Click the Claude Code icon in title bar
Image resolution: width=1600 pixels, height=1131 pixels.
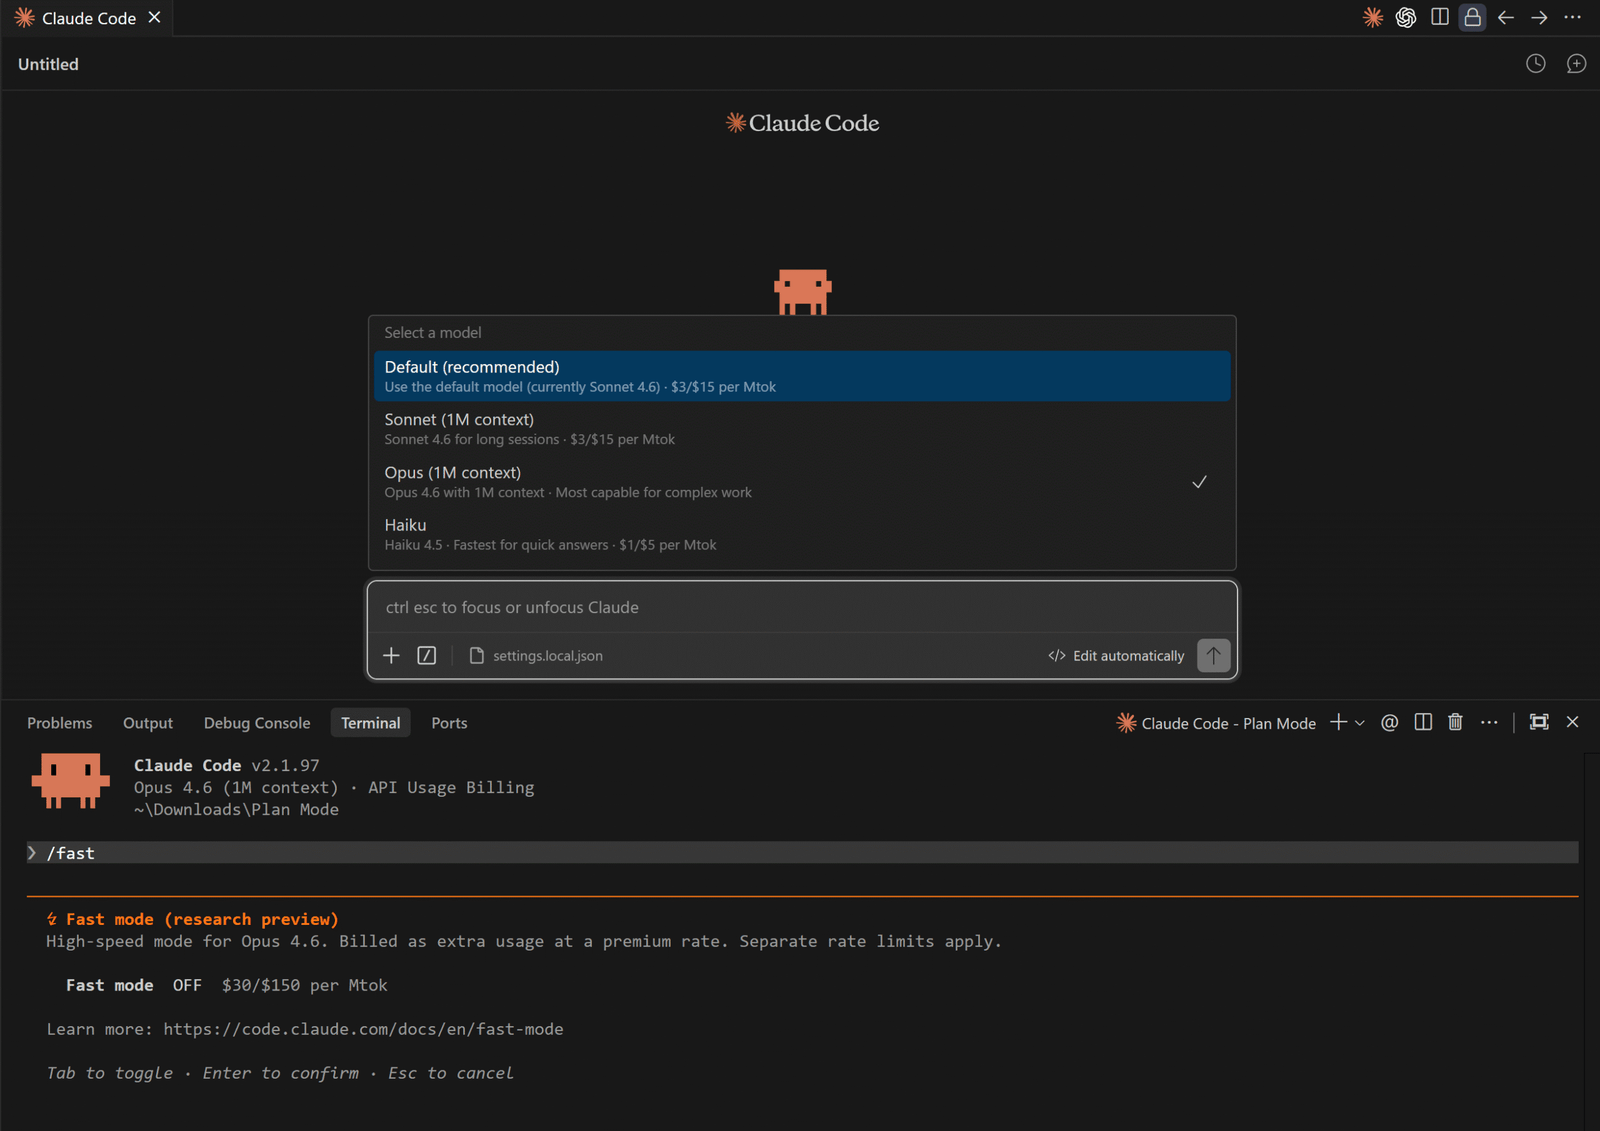point(1373,18)
